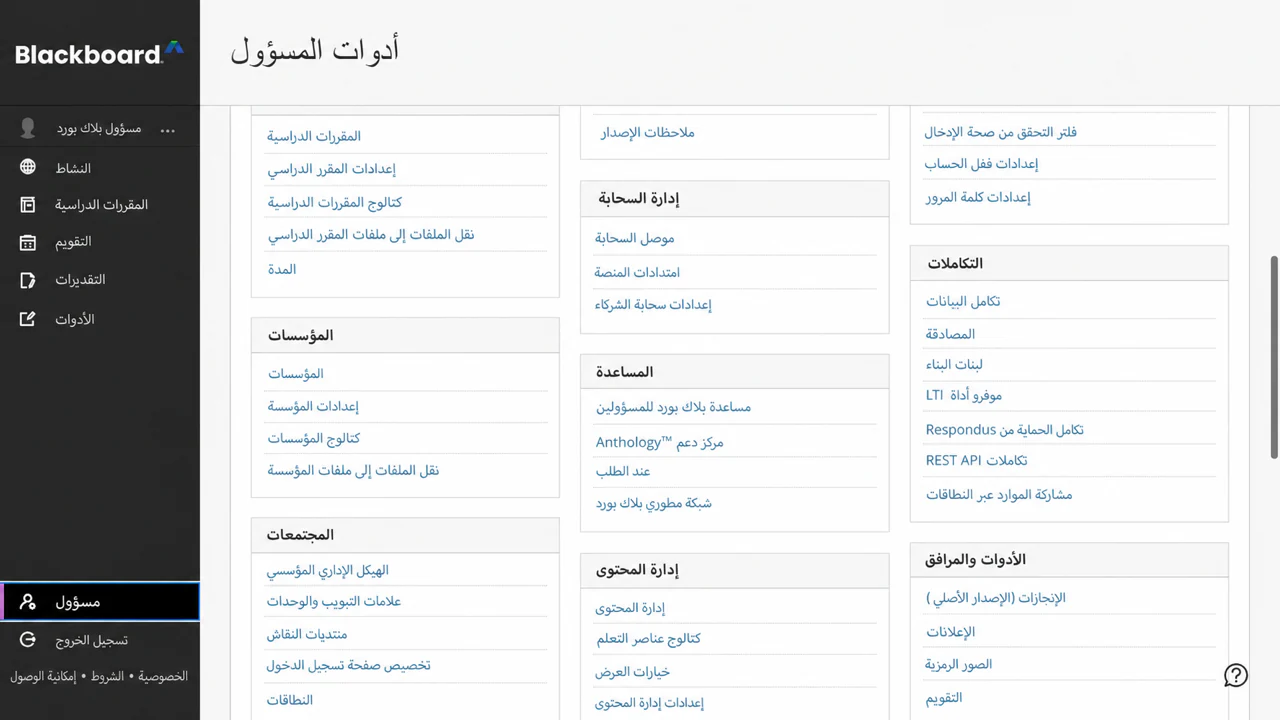Go to علامات التبويب والوحدات
Viewport: 1280px width, 720px height.
coord(334,601)
